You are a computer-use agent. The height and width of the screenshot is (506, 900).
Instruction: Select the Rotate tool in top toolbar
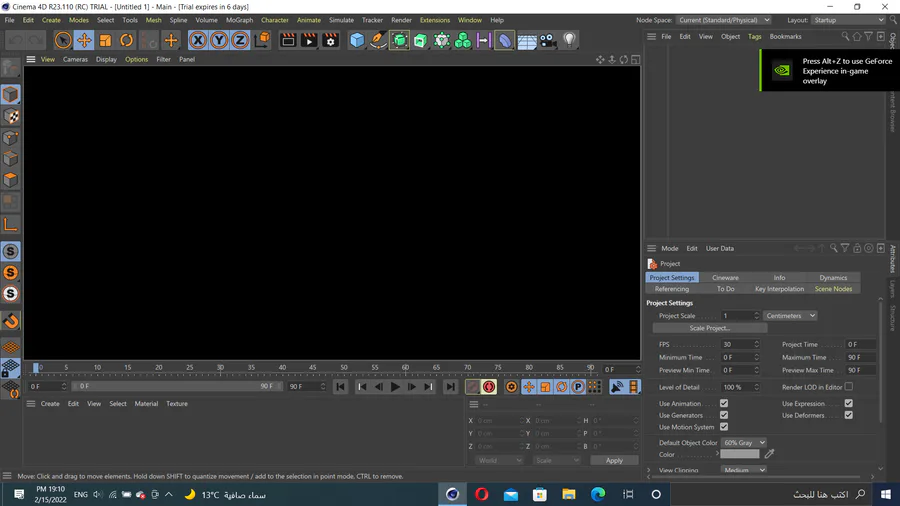coord(126,40)
